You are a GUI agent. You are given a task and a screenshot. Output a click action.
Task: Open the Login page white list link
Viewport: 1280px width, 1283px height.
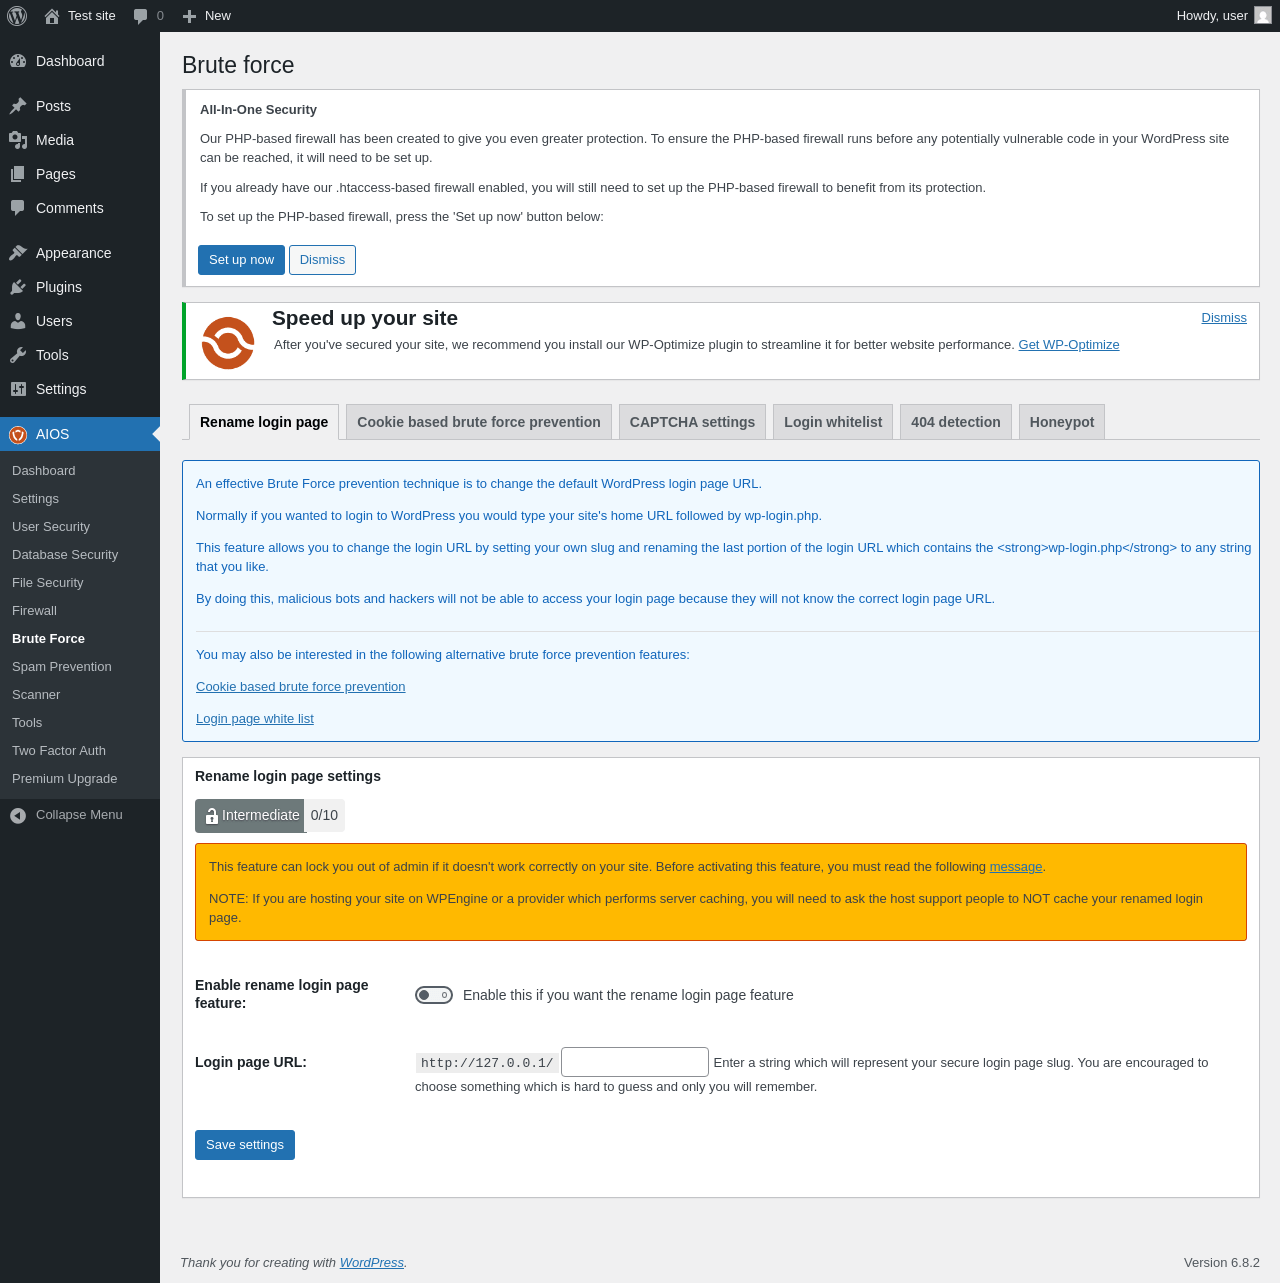255,719
